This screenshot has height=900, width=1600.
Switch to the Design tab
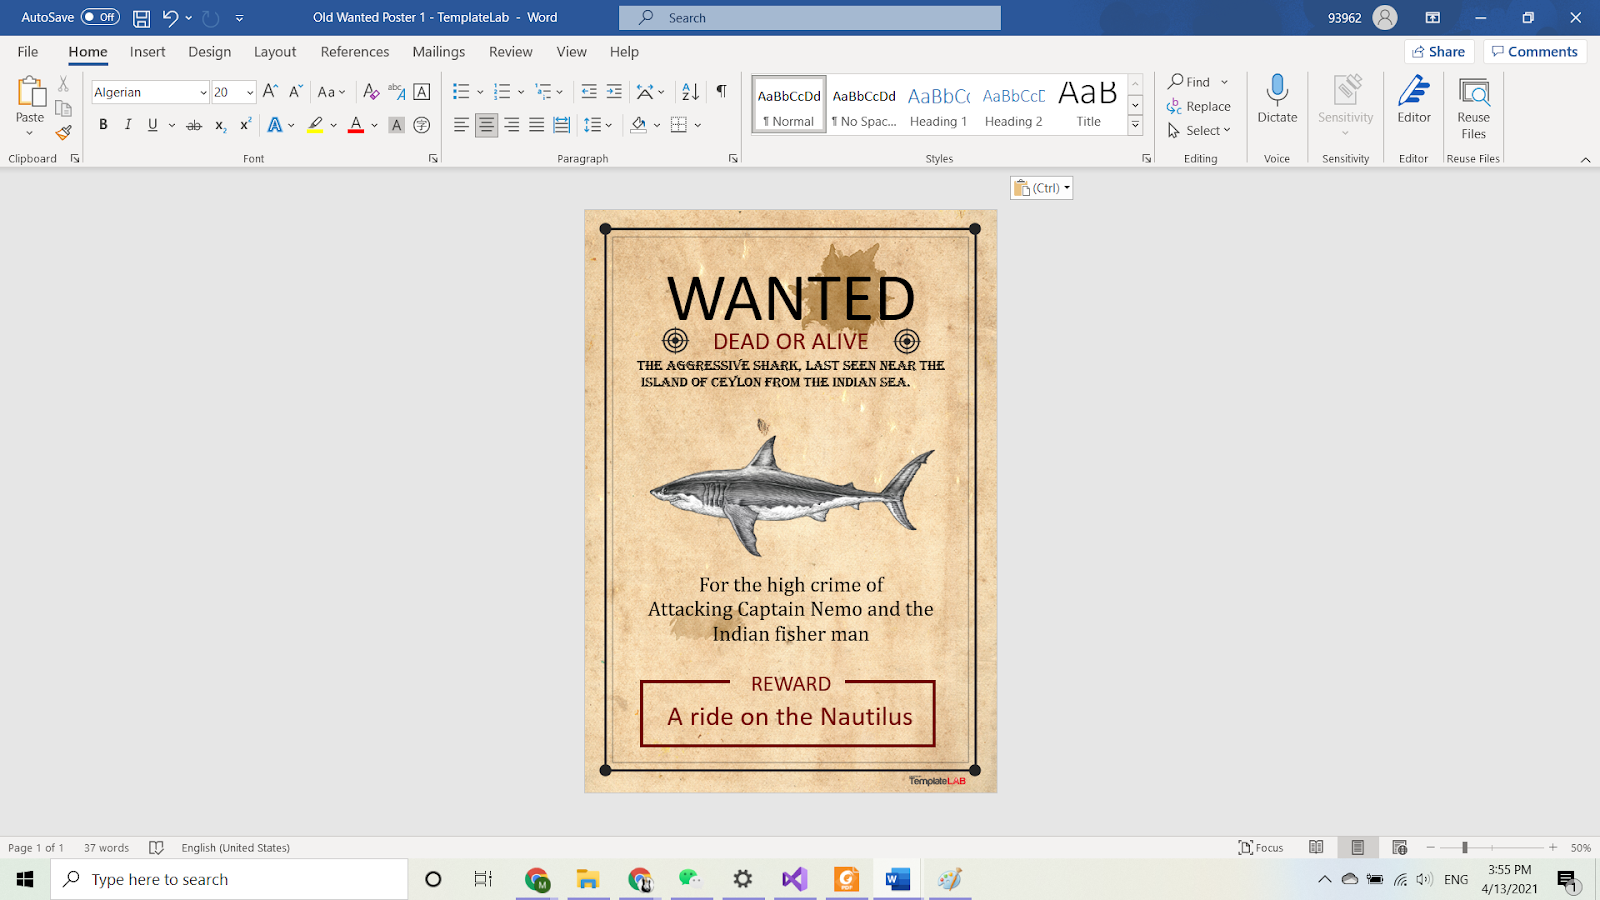pyautogui.click(x=209, y=52)
